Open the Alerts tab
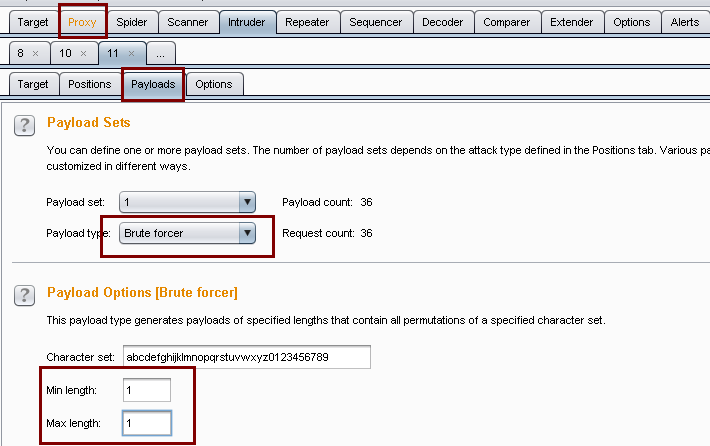The image size is (710, 446). 685,22
